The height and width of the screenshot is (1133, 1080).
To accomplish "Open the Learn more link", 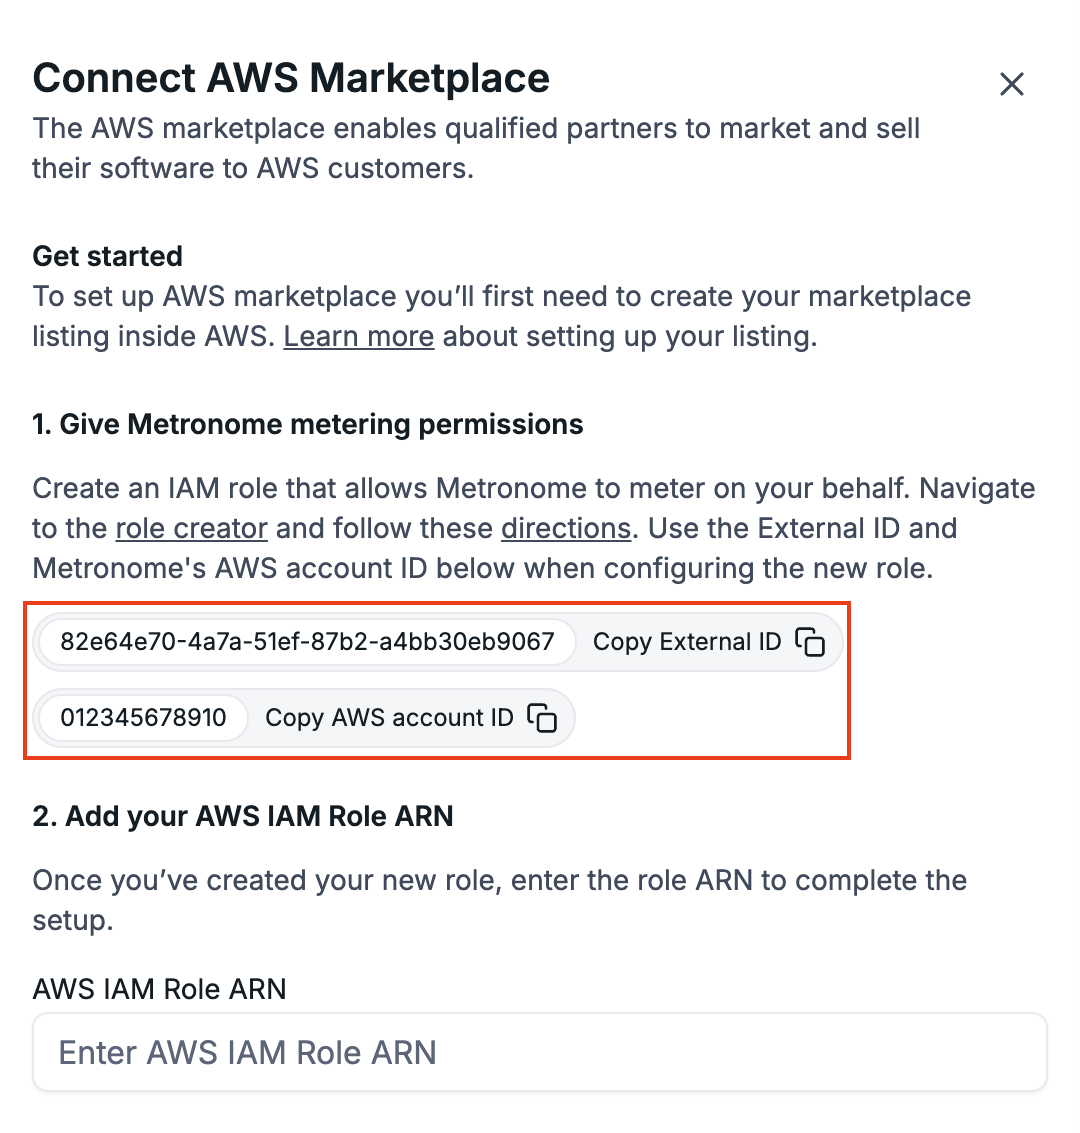I will pos(358,337).
